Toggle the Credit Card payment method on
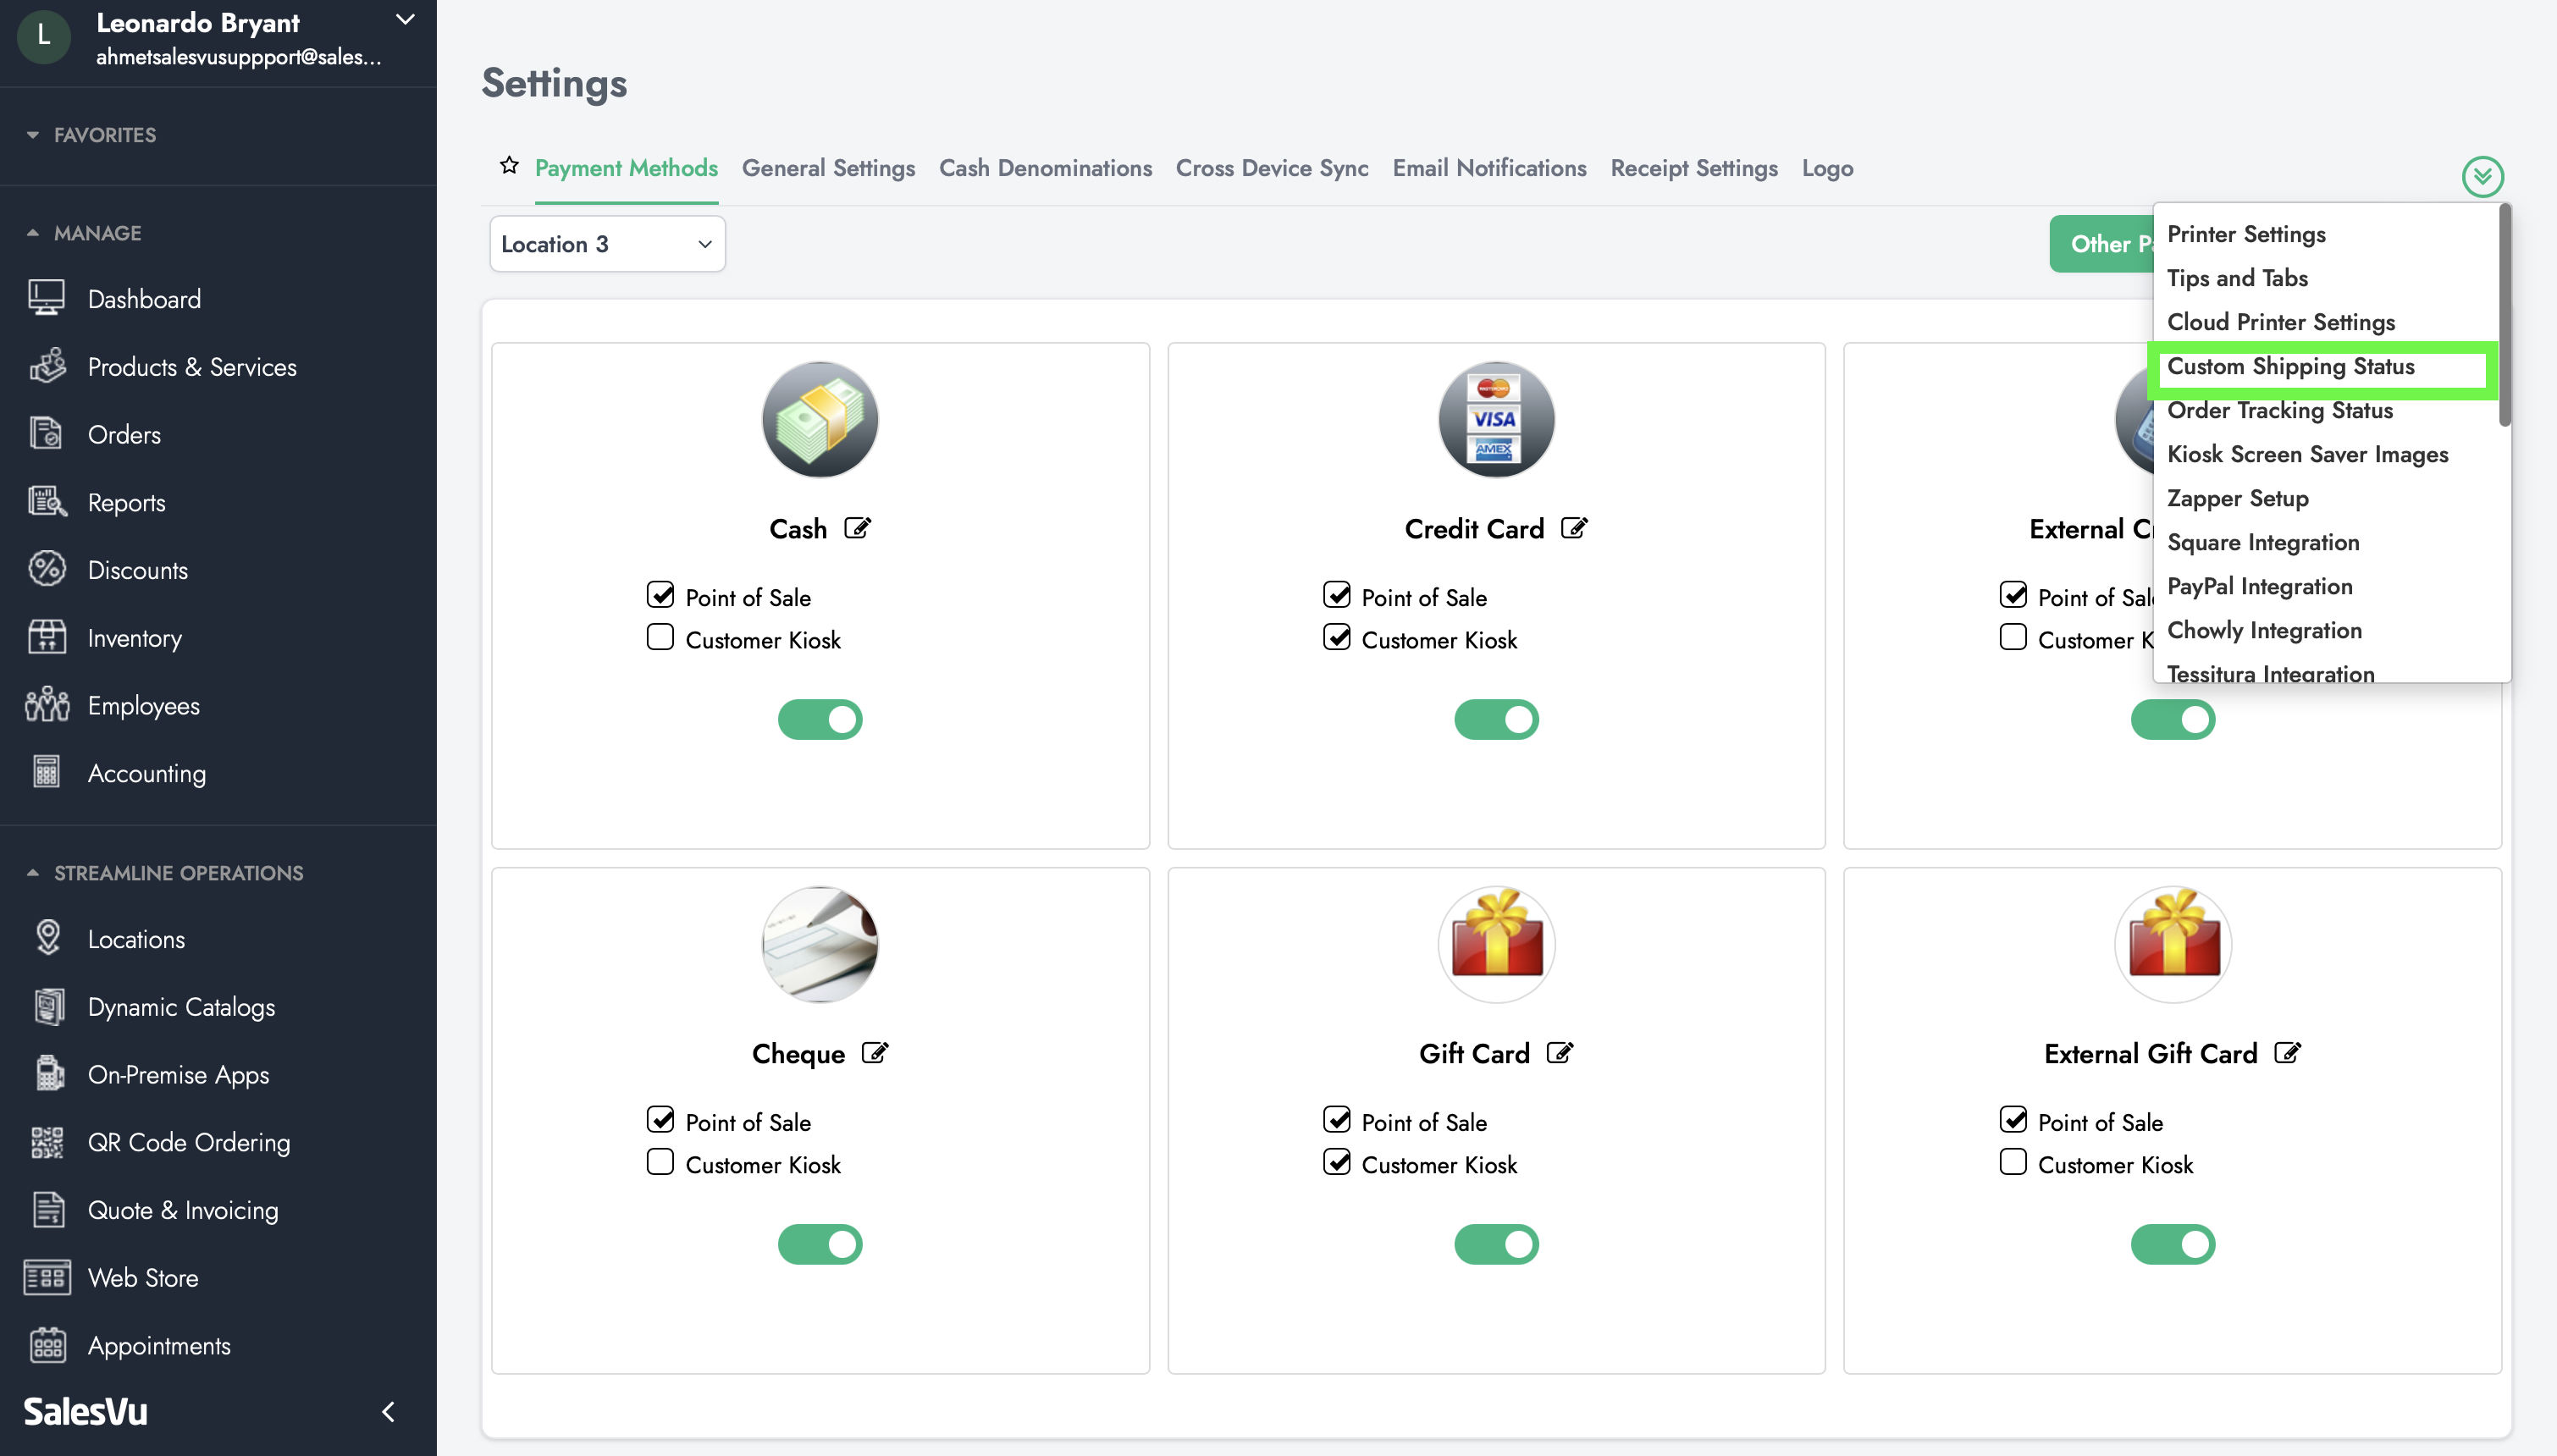Screen dimensions: 2557x1456 (x=1496, y=719)
